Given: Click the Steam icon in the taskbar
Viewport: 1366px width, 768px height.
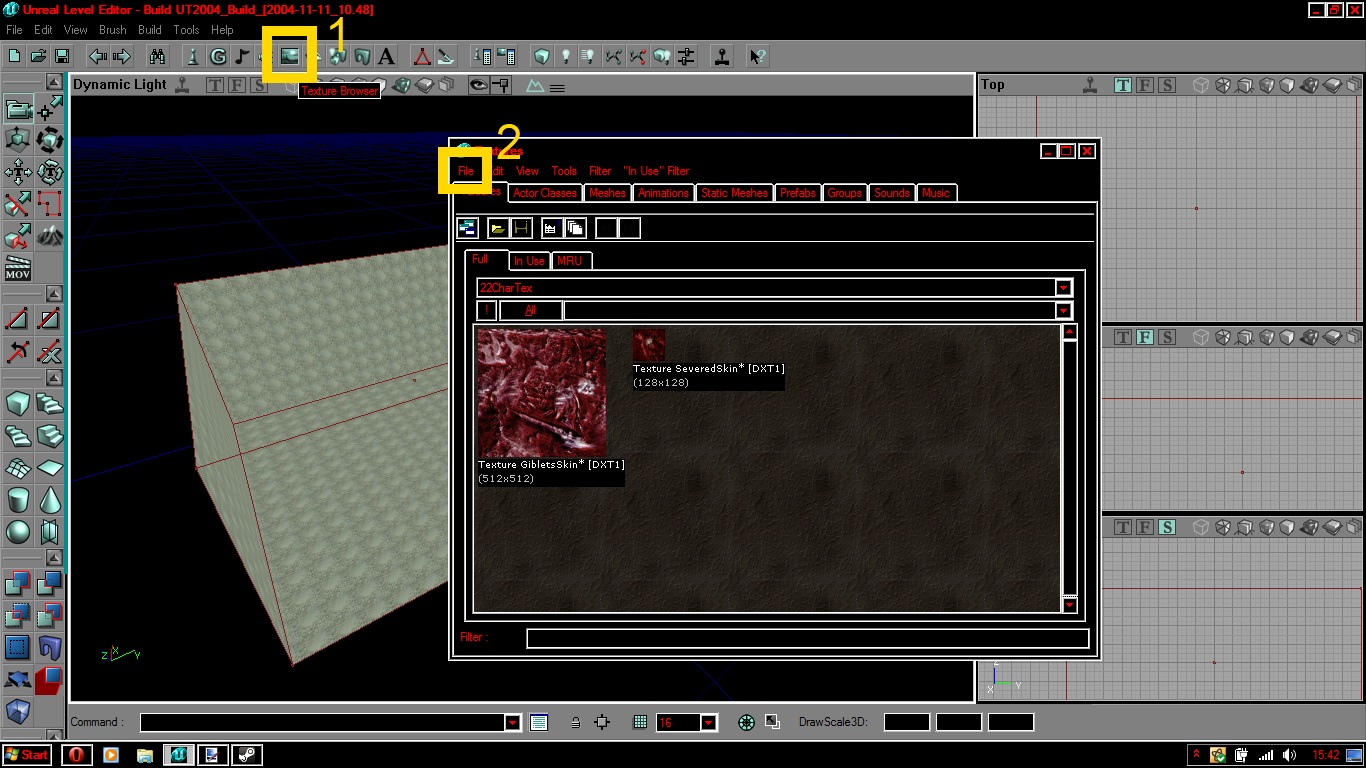Looking at the screenshot, I should click(x=245, y=755).
